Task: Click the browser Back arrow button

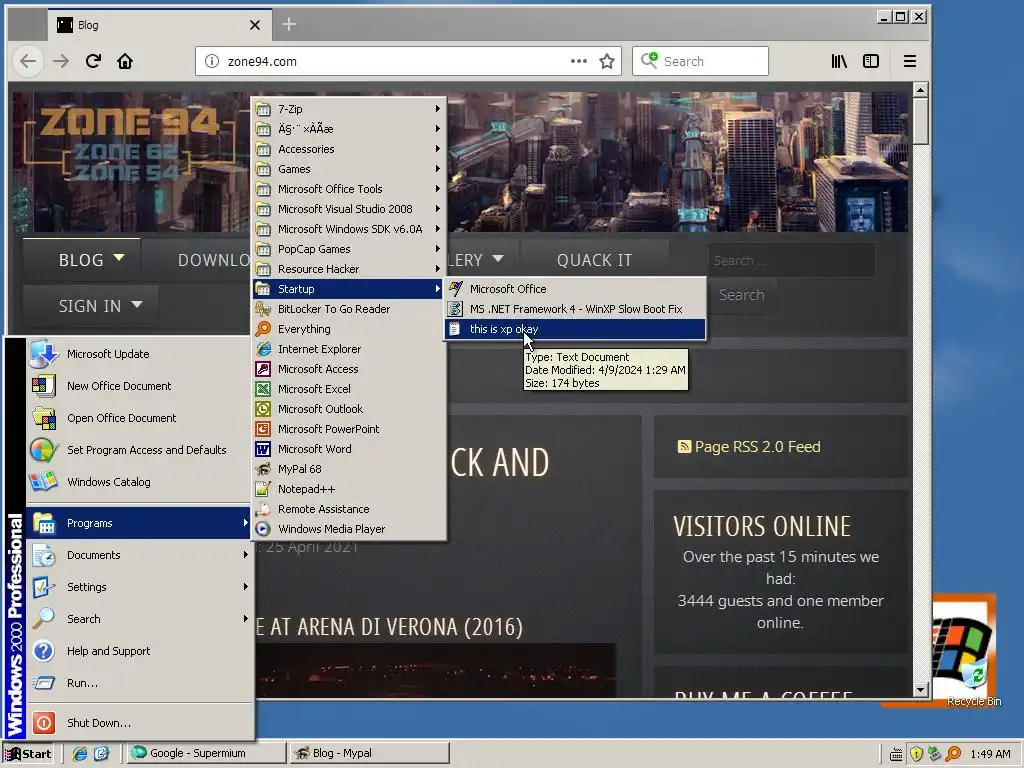Action: click(28, 61)
